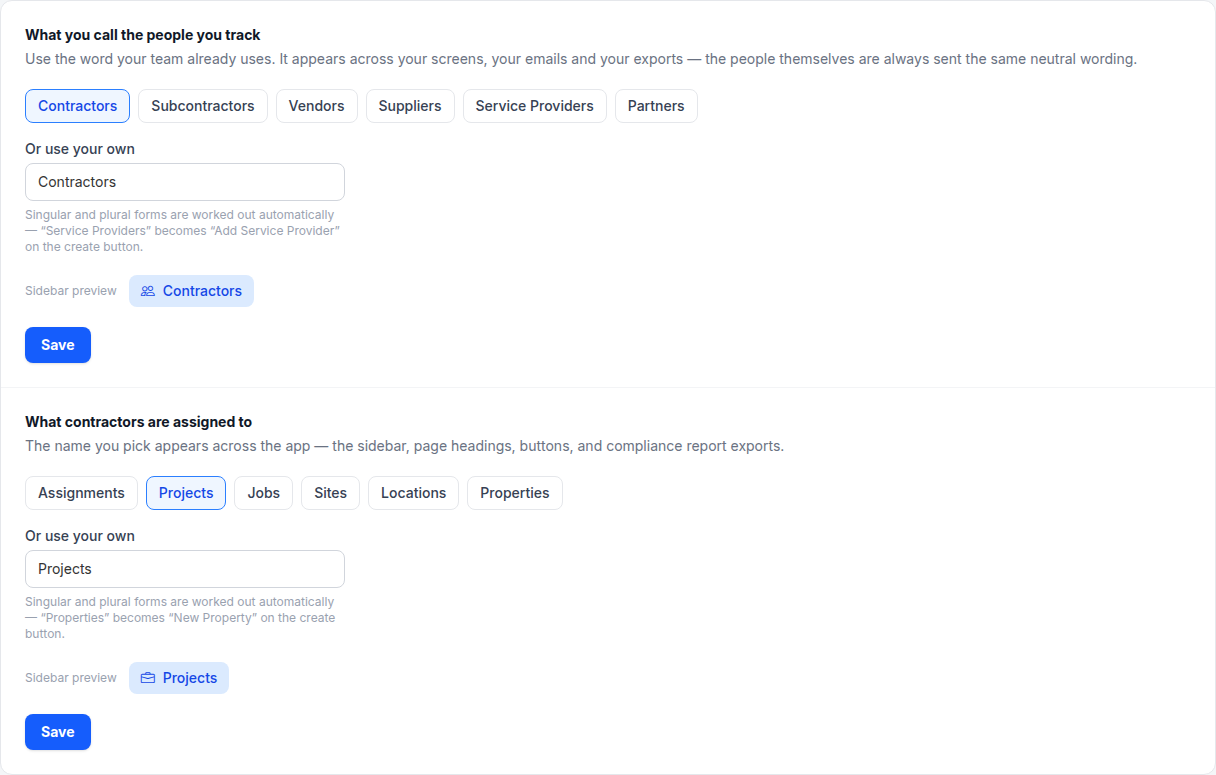Save the assignment naming section
Image resolution: width=1216 pixels, height=775 pixels.
click(58, 732)
